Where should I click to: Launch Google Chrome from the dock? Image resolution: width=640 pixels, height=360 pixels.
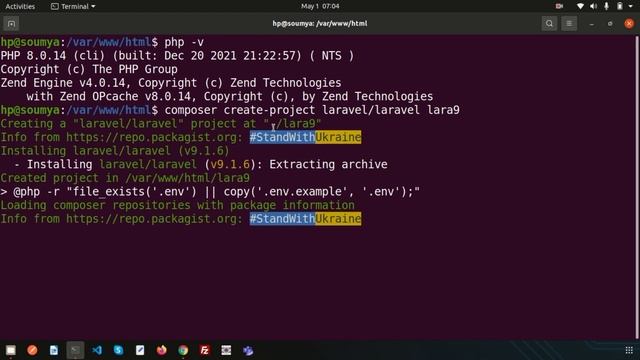tap(183, 350)
